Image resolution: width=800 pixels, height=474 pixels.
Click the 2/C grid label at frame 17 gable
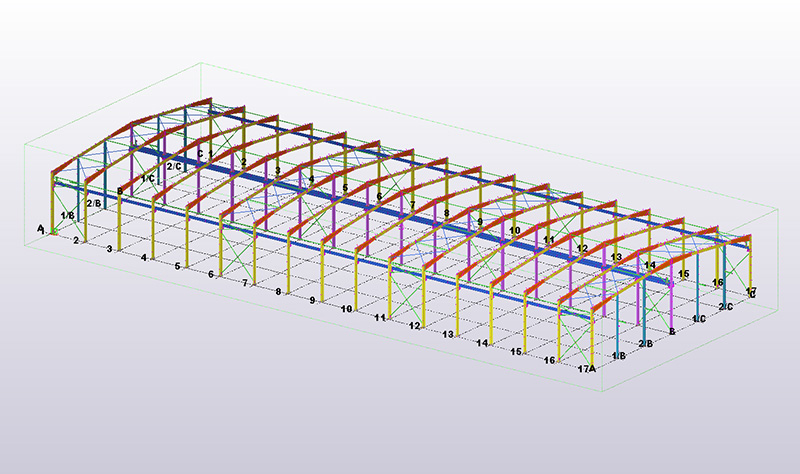(x=726, y=307)
